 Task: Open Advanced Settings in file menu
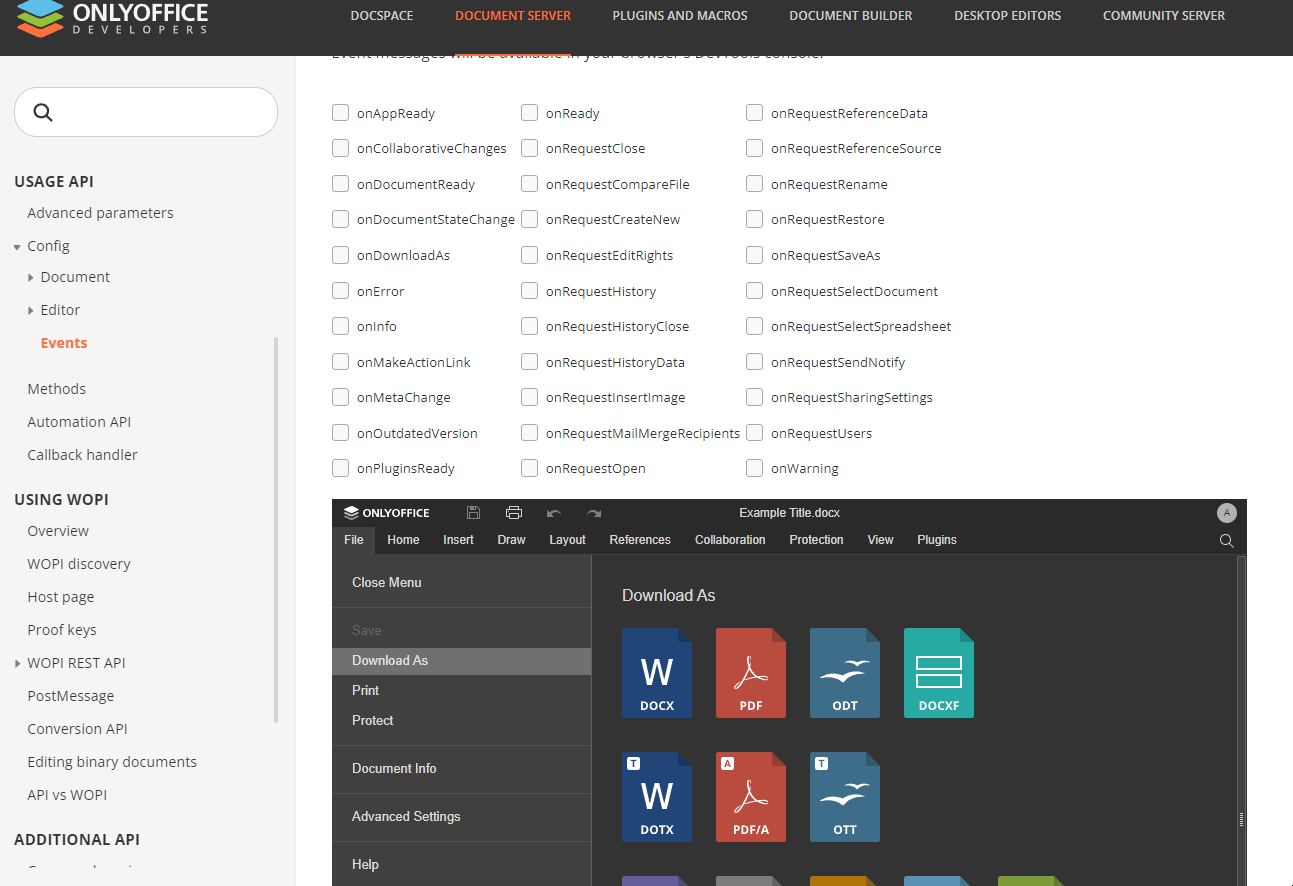click(462, 817)
